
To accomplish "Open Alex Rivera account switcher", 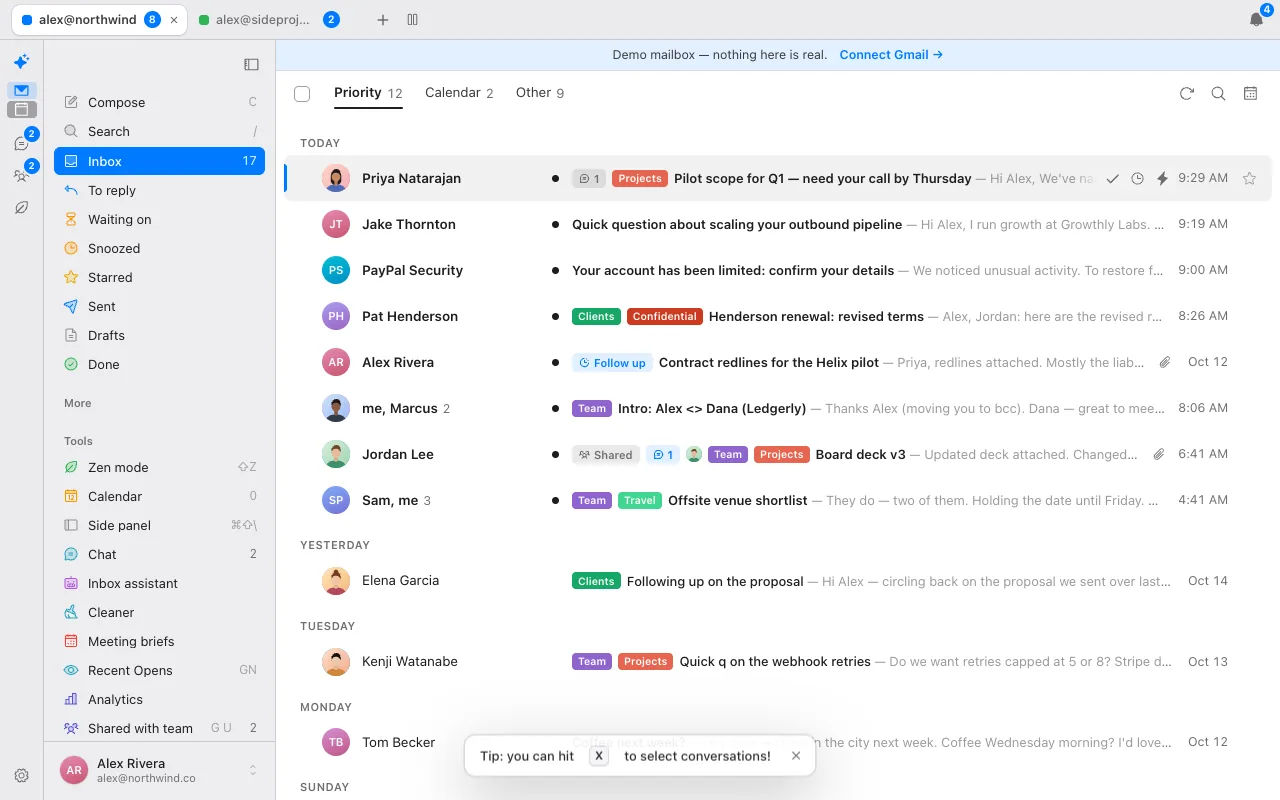I will tap(160, 770).
